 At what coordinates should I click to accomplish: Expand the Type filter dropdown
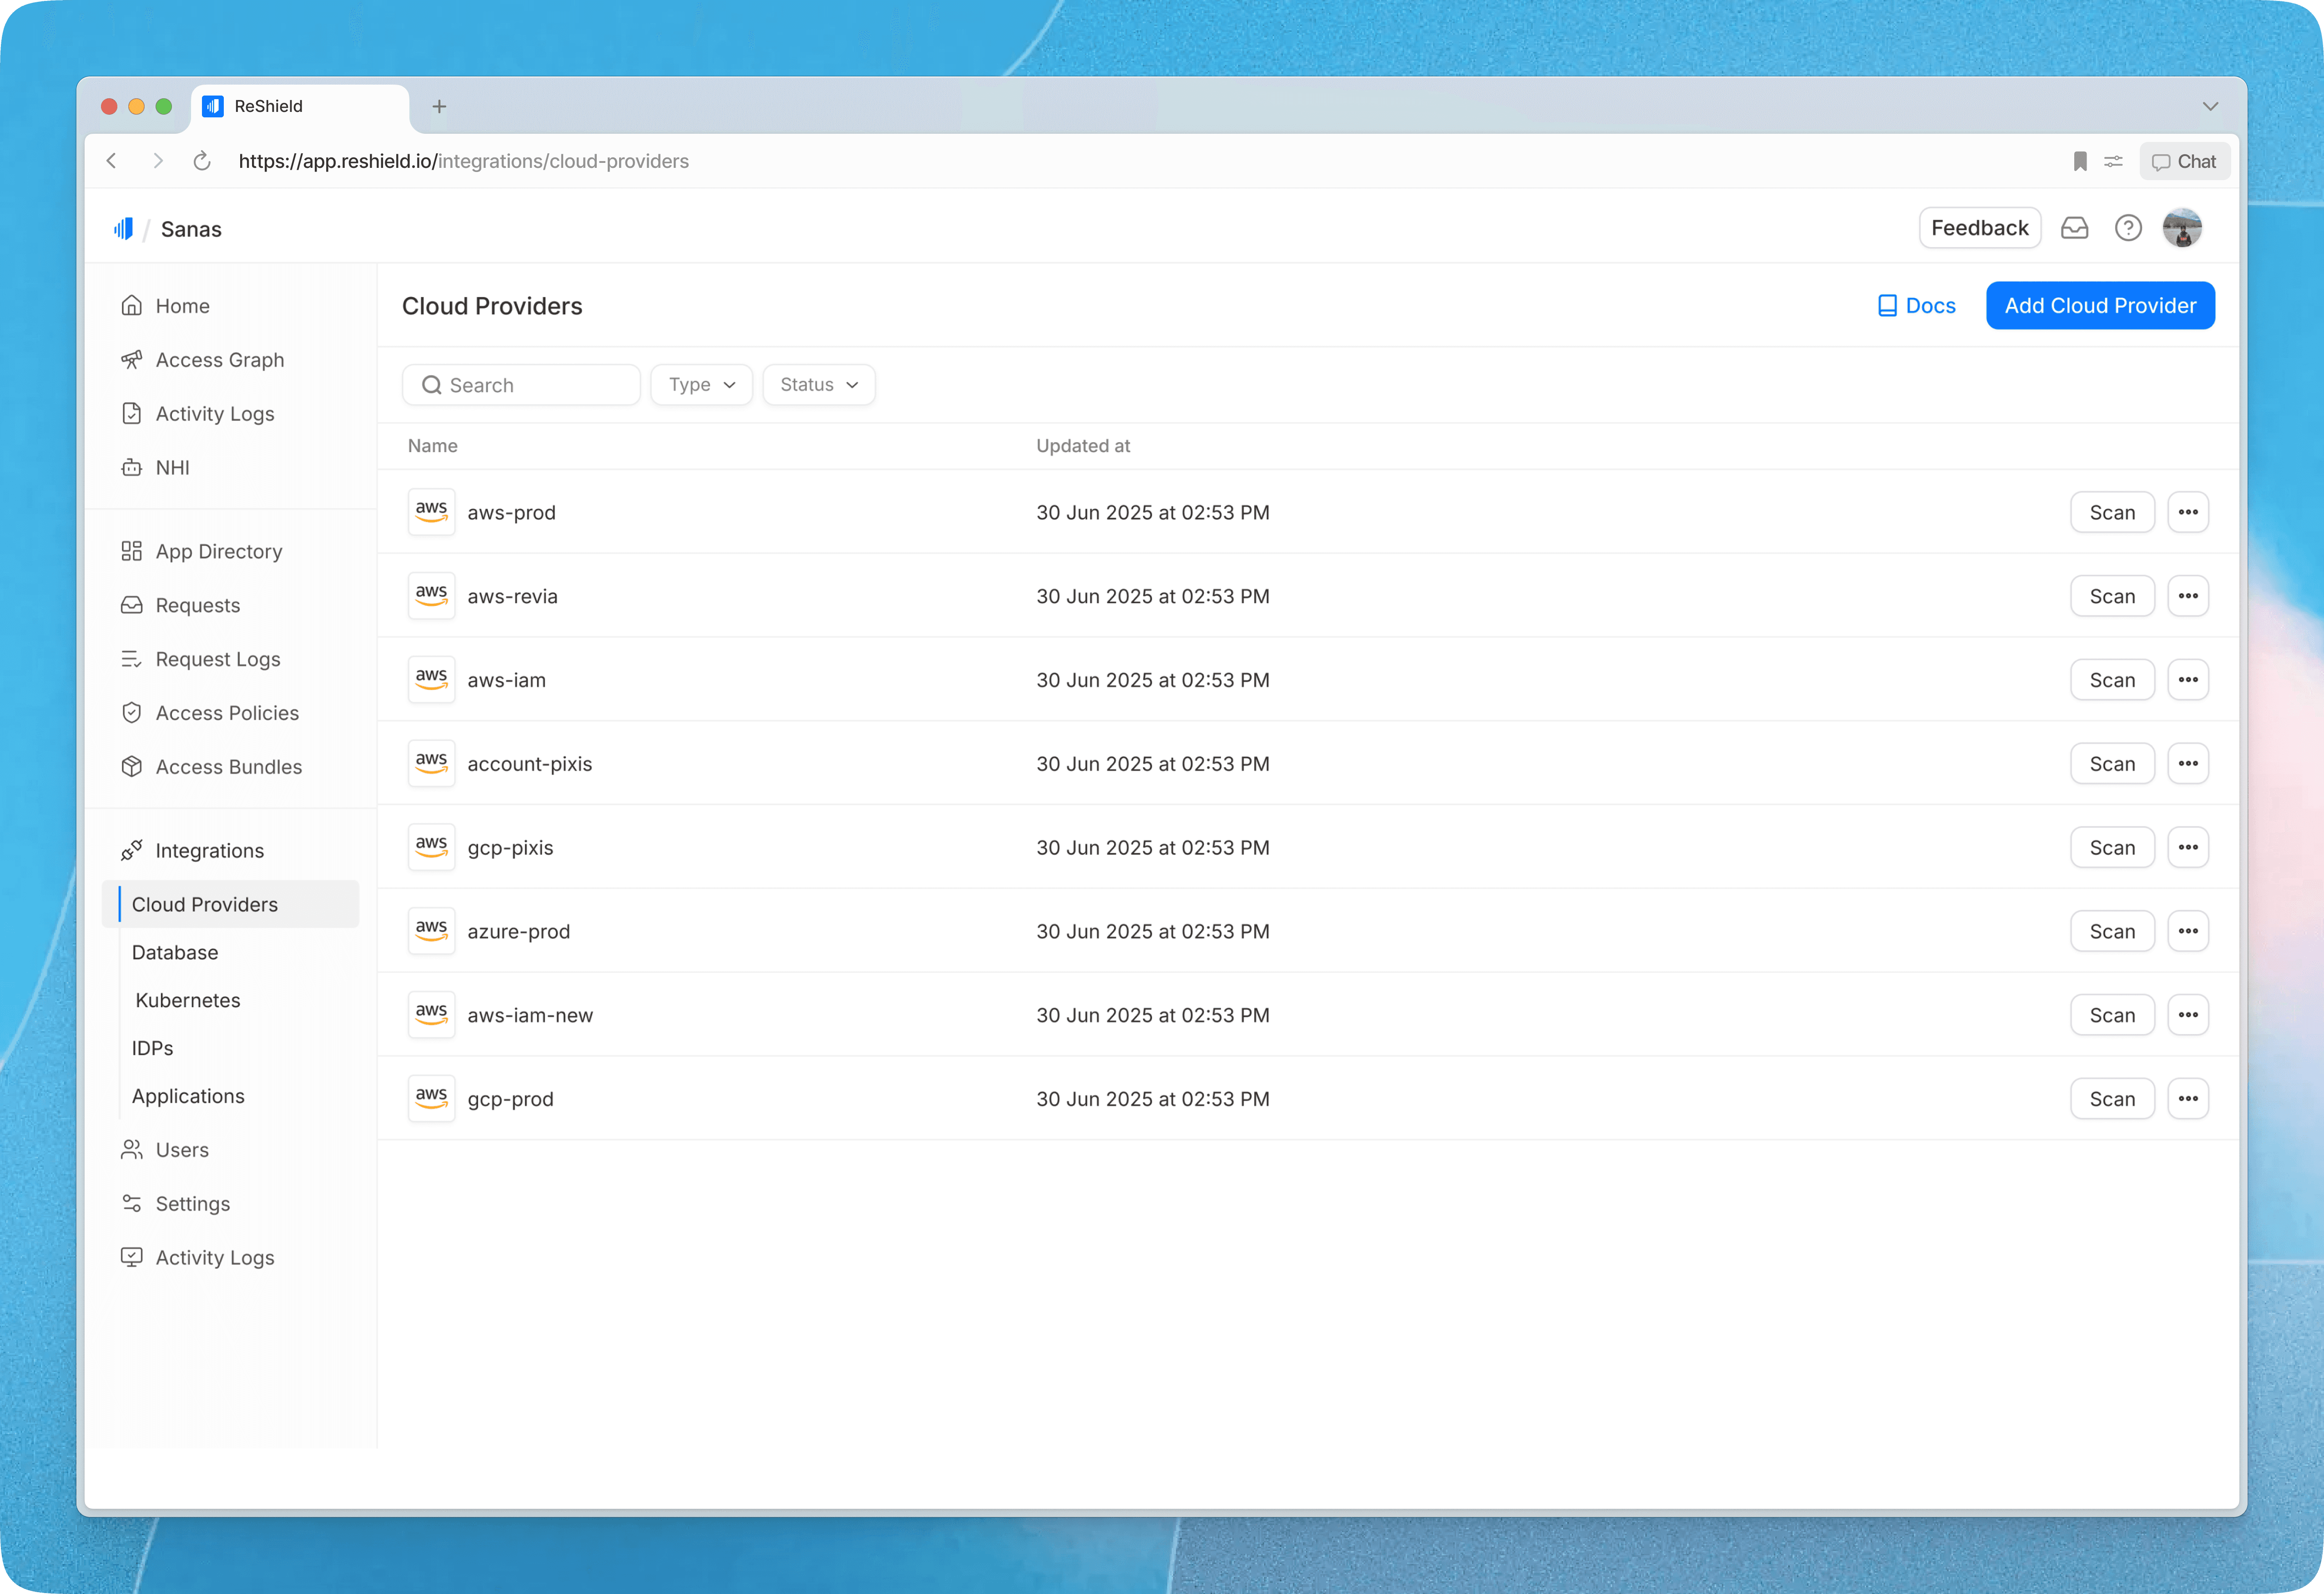(x=701, y=385)
